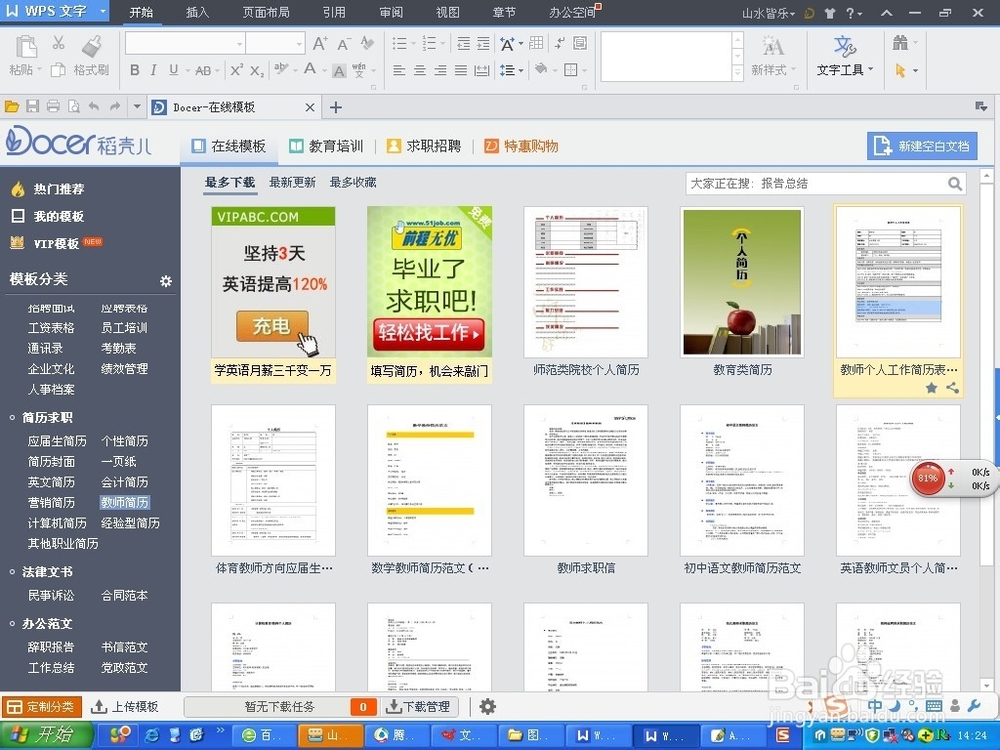The width and height of the screenshot is (1000, 750).
Task: Sort templates by 最多收藏
Action: [x=353, y=182]
